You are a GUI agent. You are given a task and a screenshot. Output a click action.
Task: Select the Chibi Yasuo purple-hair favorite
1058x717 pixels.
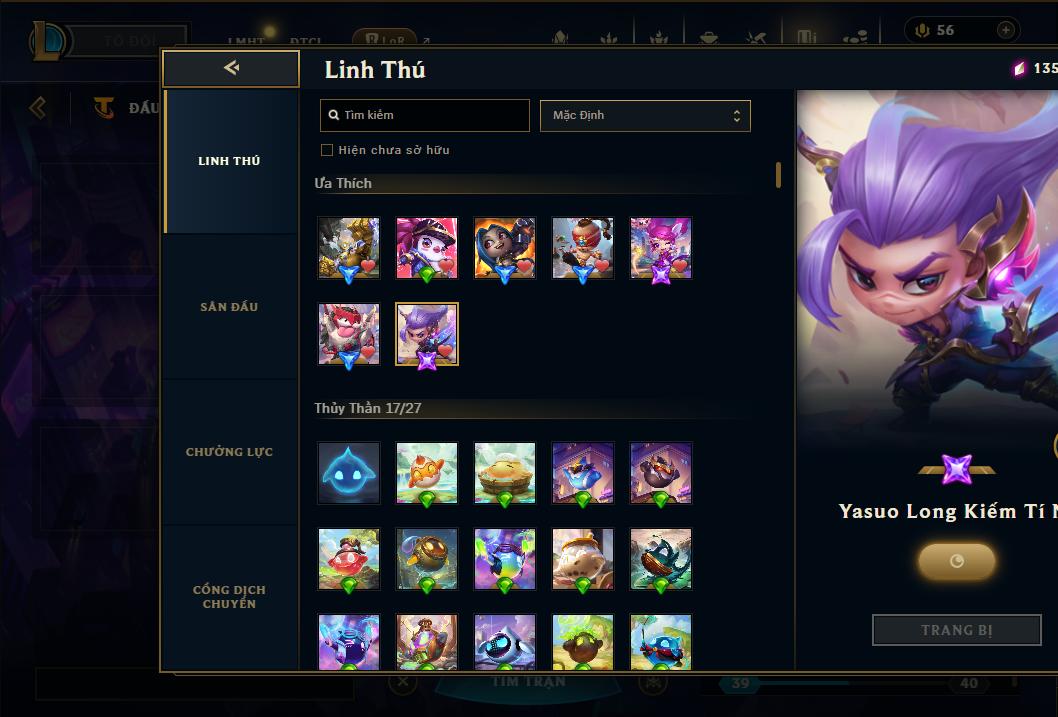tap(426, 335)
